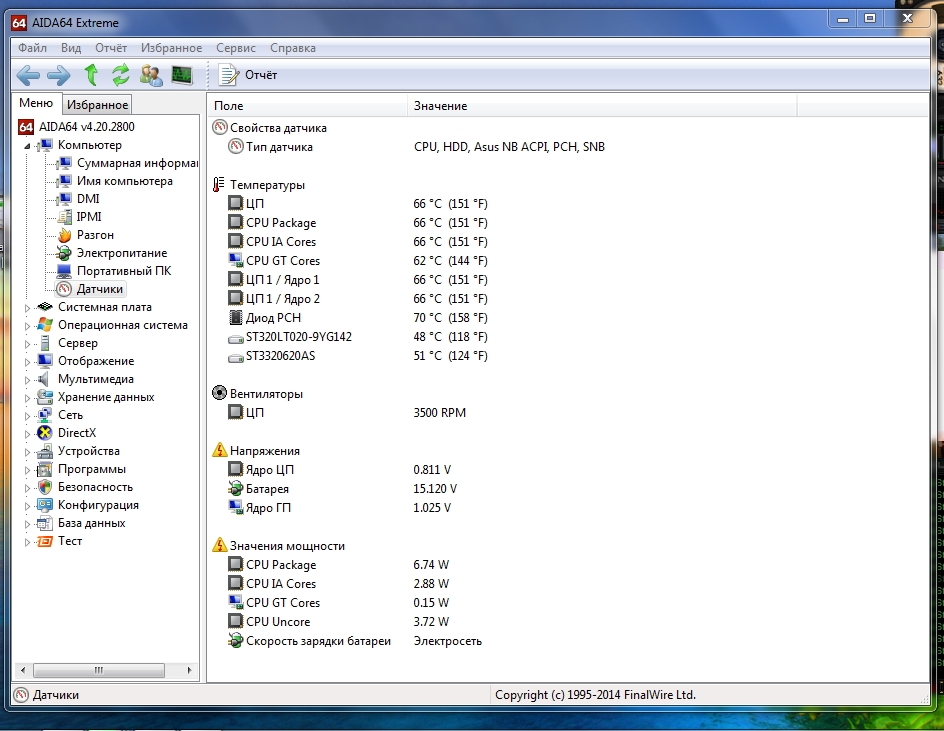Viewport: 944px width, 731px height.
Task: Click the Безопасность shield icon
Action: coord(45,487)
